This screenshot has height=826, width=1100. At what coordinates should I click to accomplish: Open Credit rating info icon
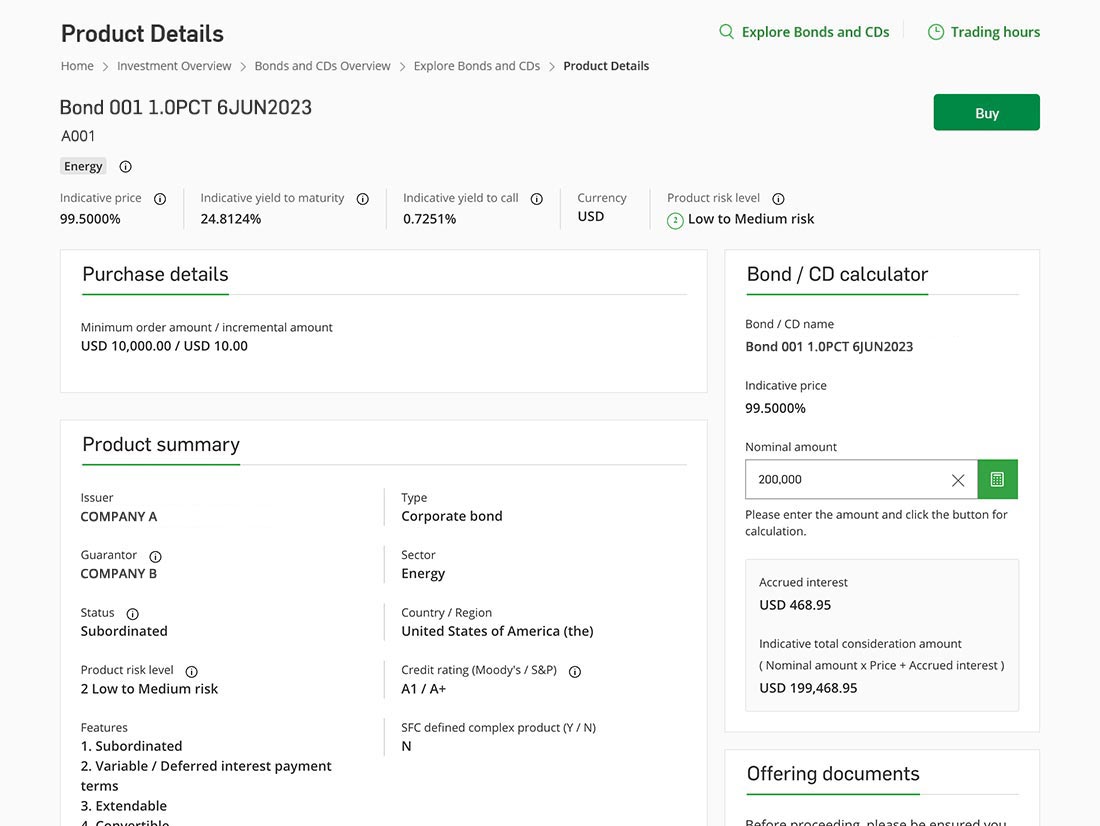[x=575, y=672]
